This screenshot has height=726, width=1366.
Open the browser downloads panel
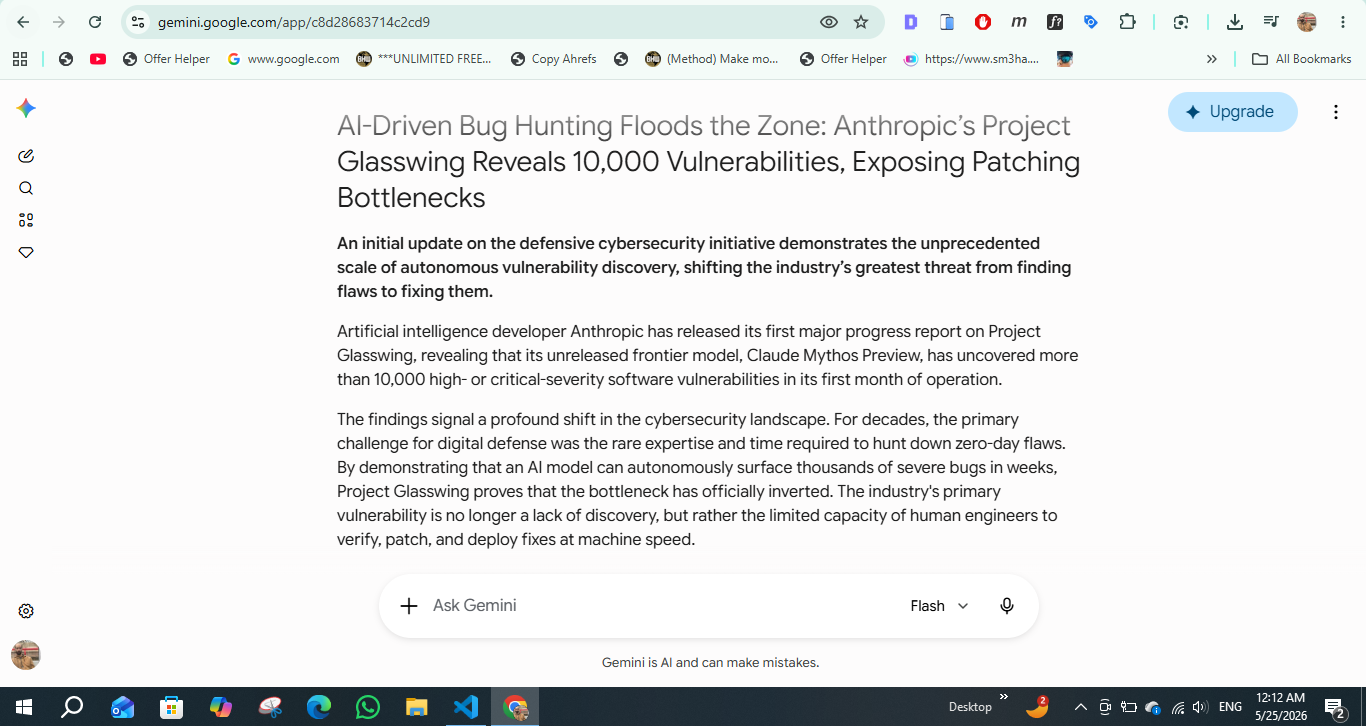coord(1235,21)
